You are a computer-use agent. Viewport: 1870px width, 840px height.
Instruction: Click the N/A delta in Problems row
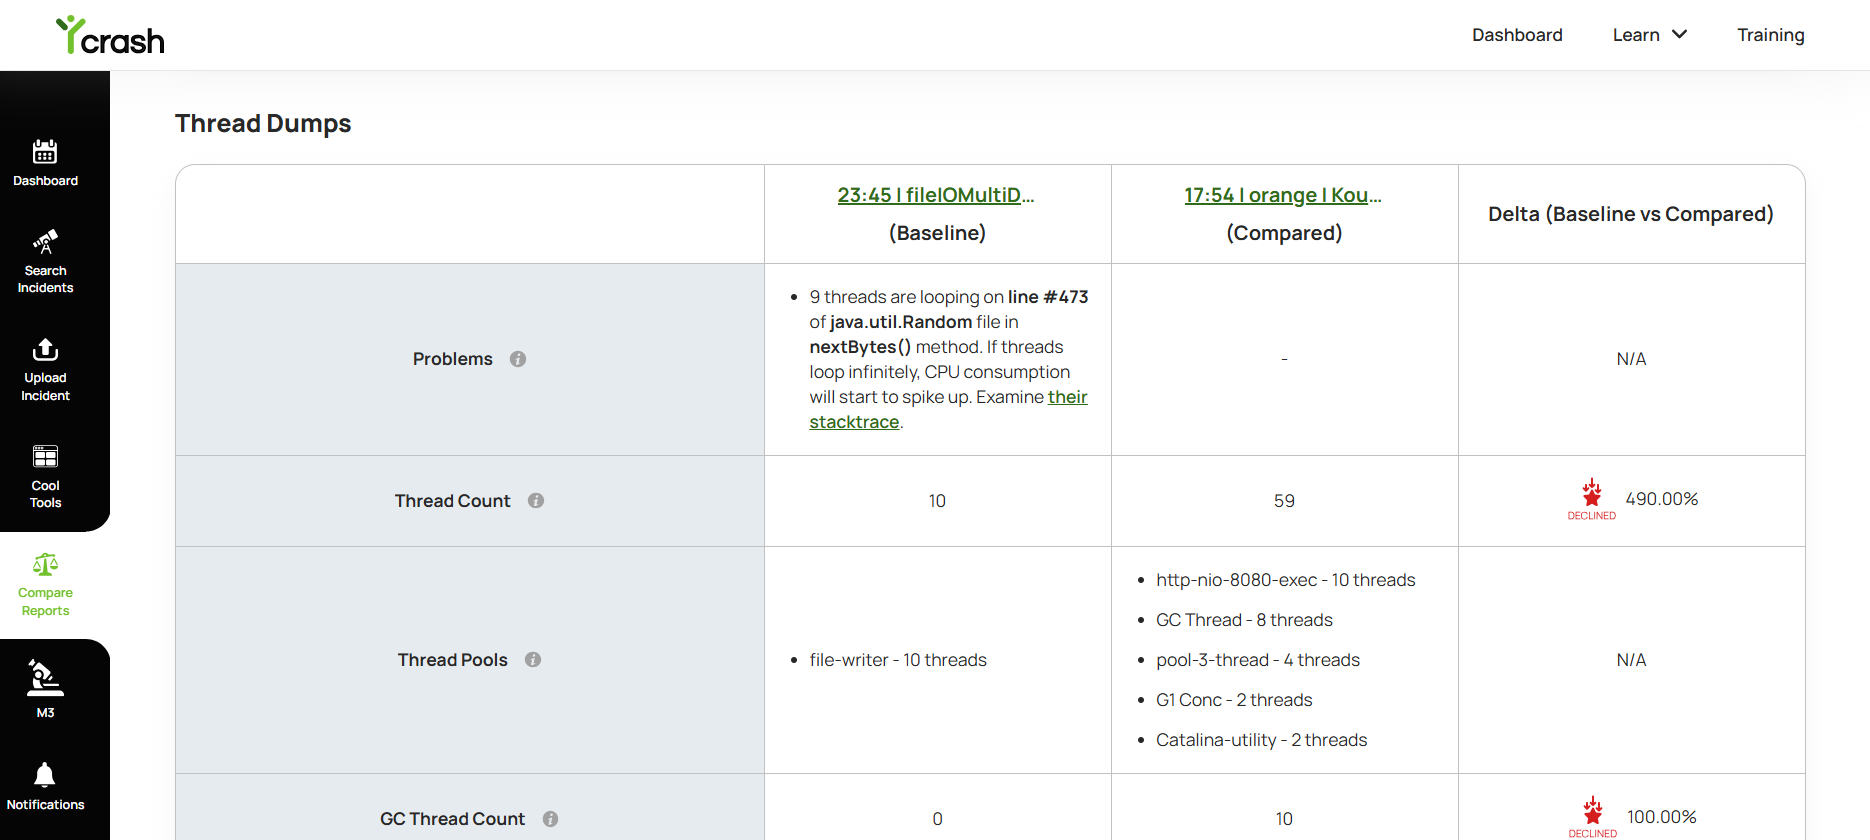(x=1631, y=359)
